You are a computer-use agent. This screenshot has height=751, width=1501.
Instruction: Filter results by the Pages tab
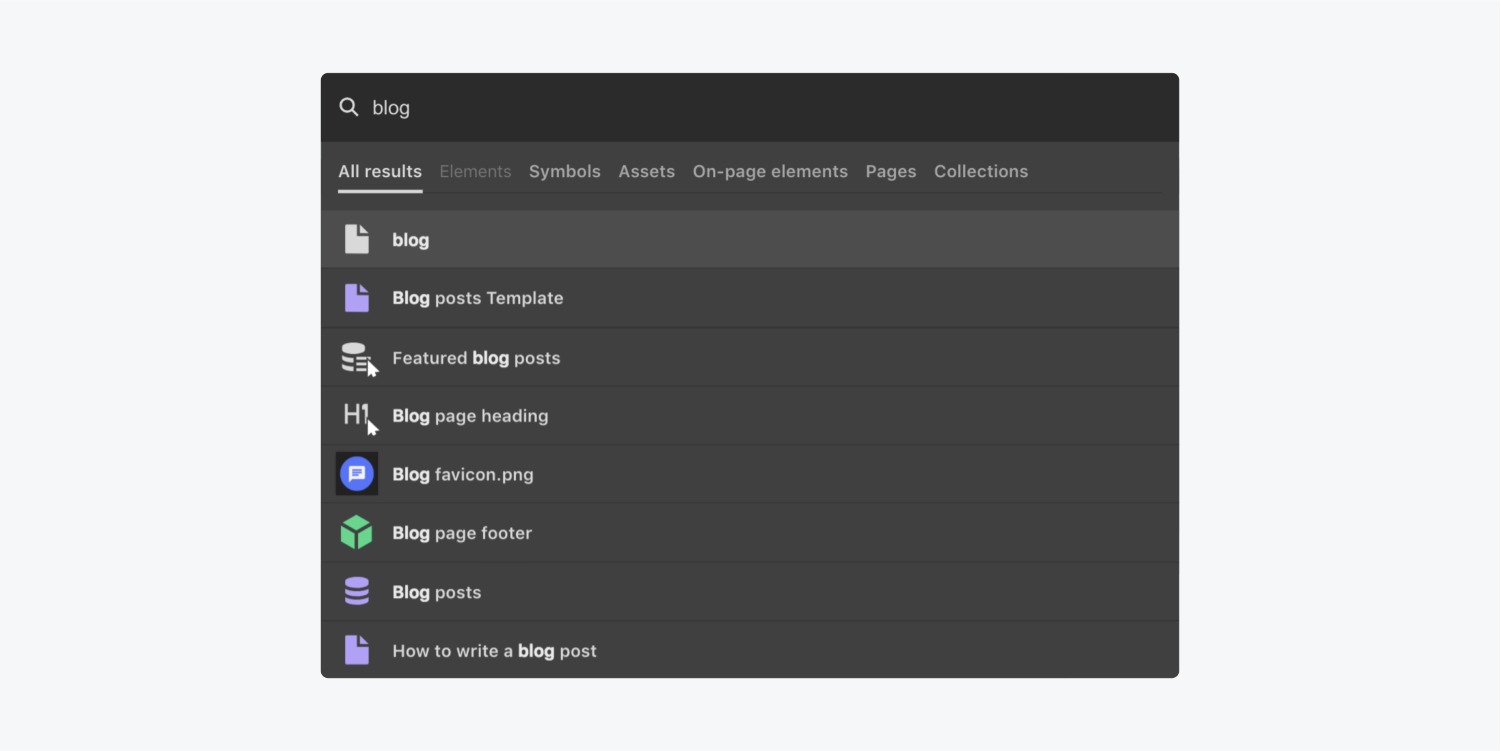click(x=891, y=171)
